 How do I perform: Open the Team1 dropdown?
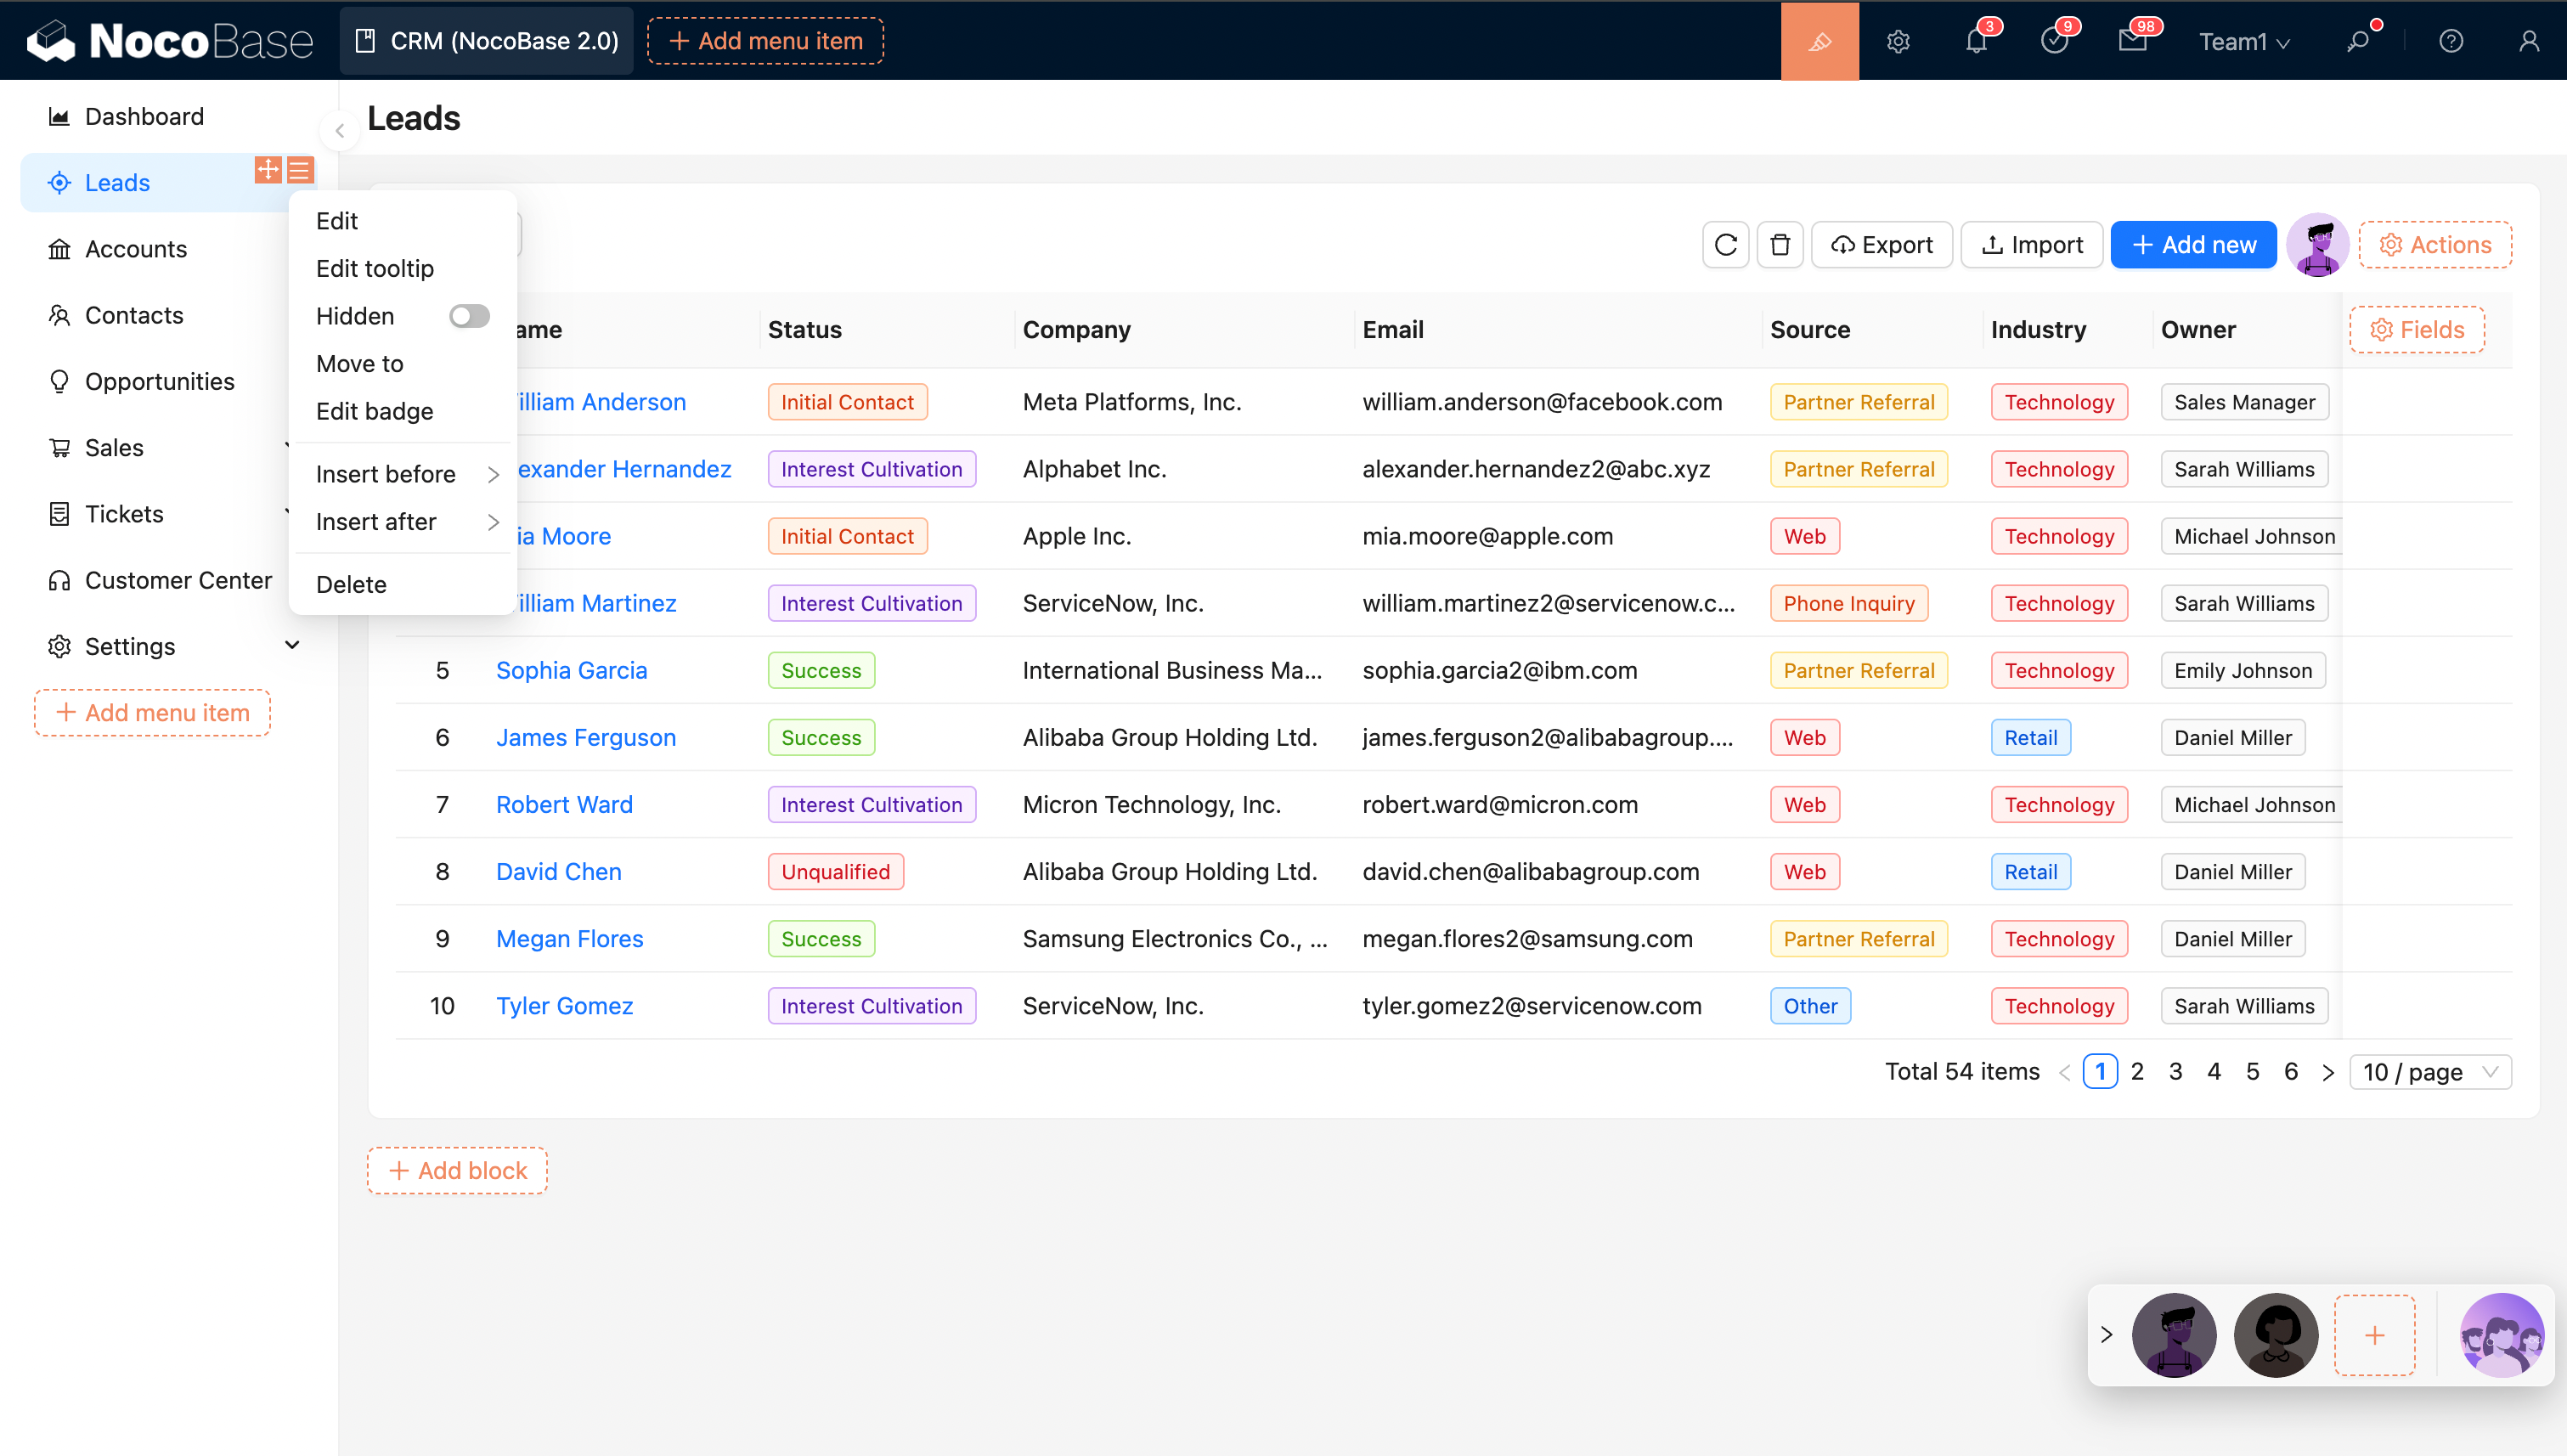pos(2243,41)
